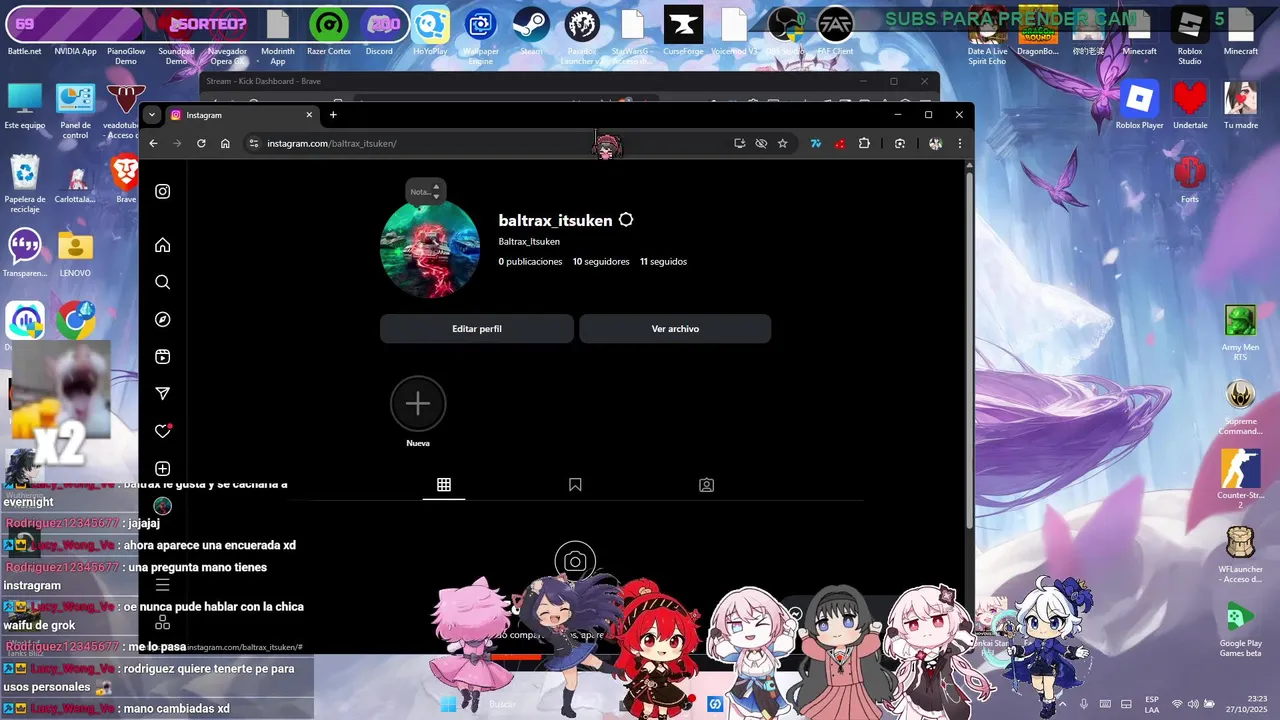Open the Razer Cortex desktop shortcut
This screenshot has height=720, width=1280.
click(x=328, y=31)
